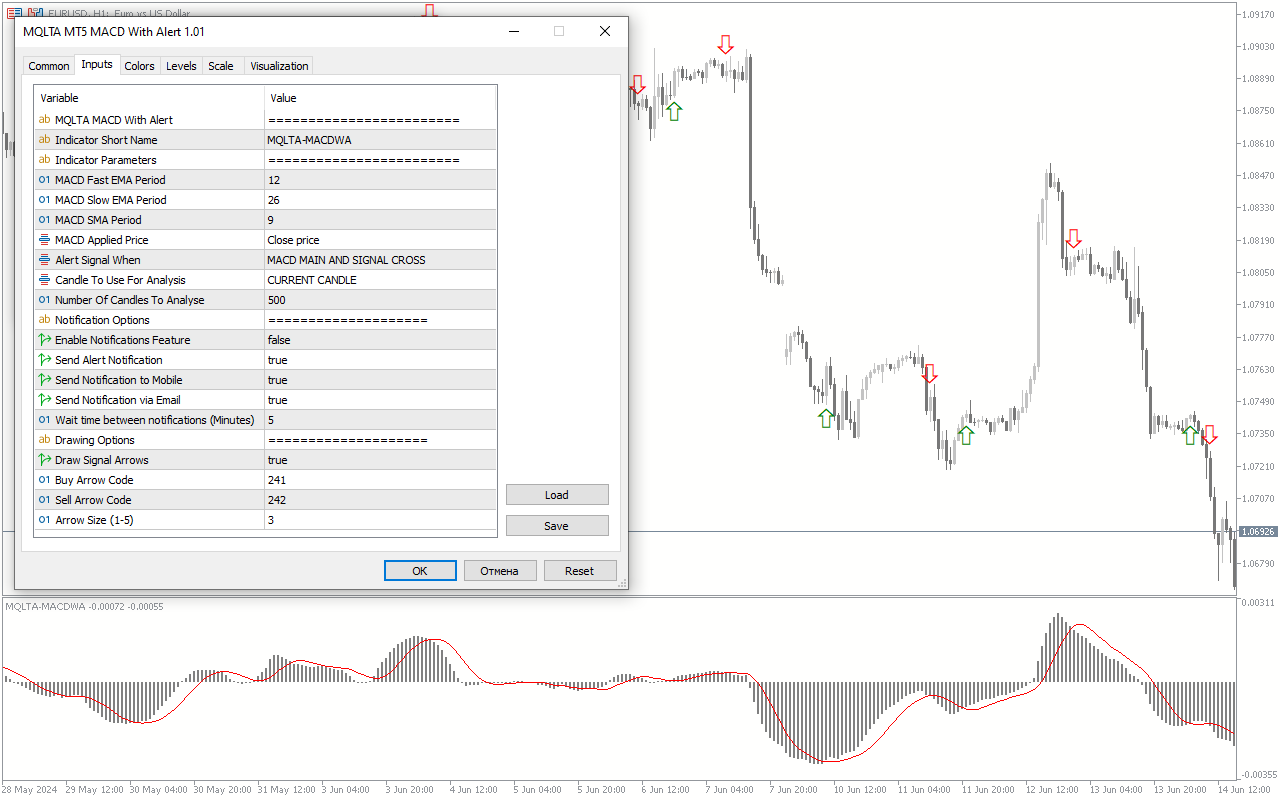1280x800 pixels.
Task: Click the 1.06926 current price label on chart
Action: tap(1258, 532)
